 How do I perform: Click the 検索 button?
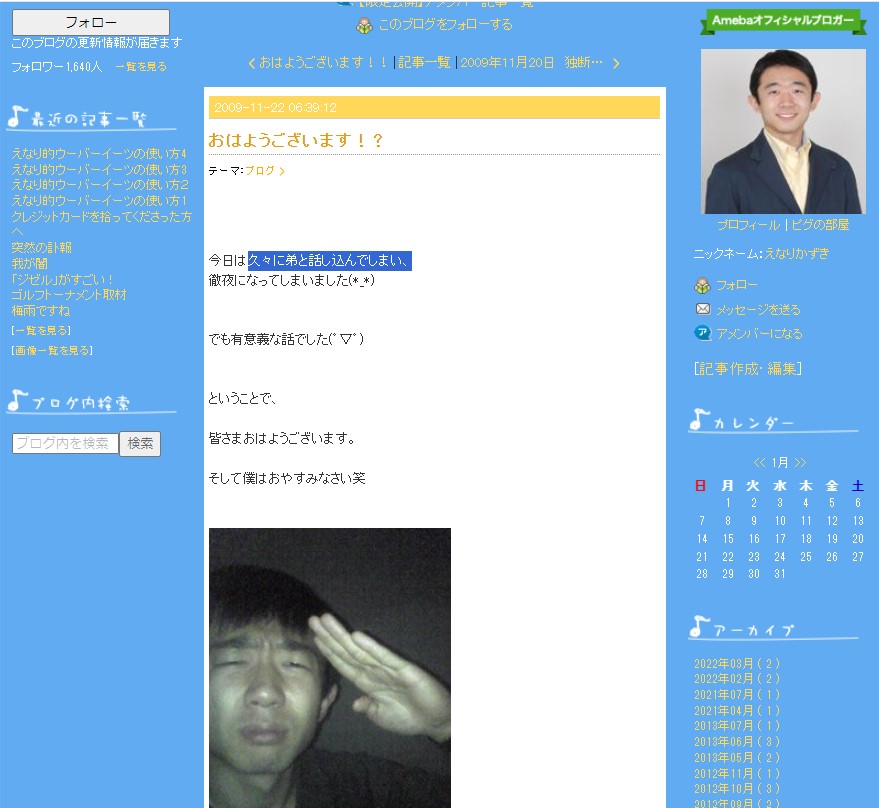click(140, 444)
